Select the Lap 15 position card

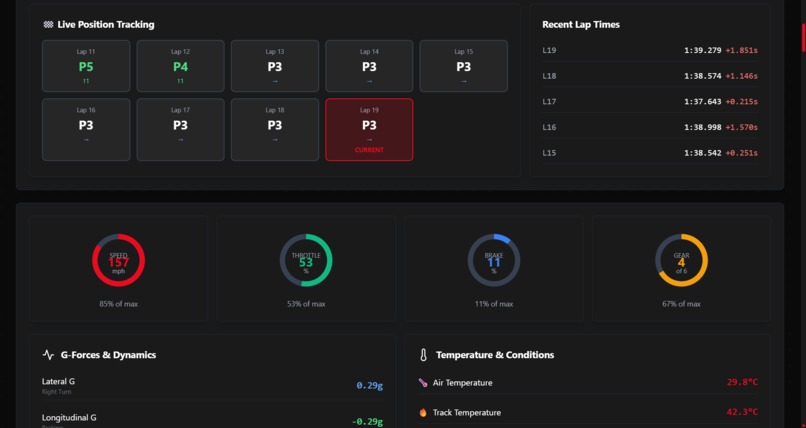[x=464, y=66]
